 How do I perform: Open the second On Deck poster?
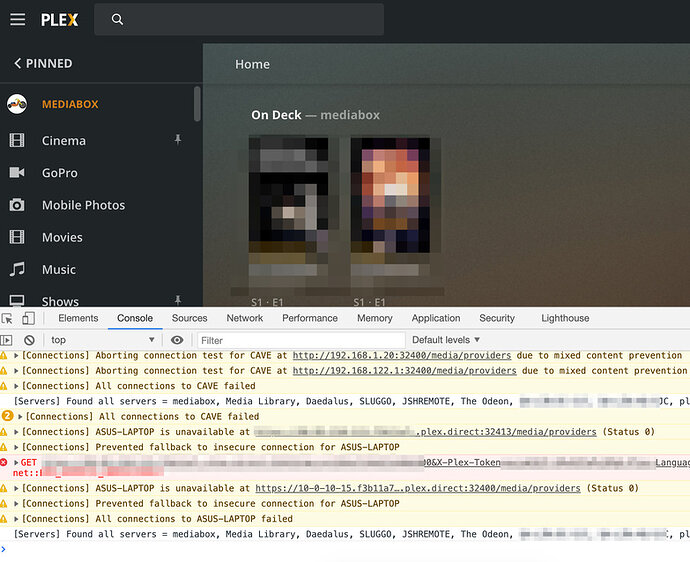coord(390,195)
